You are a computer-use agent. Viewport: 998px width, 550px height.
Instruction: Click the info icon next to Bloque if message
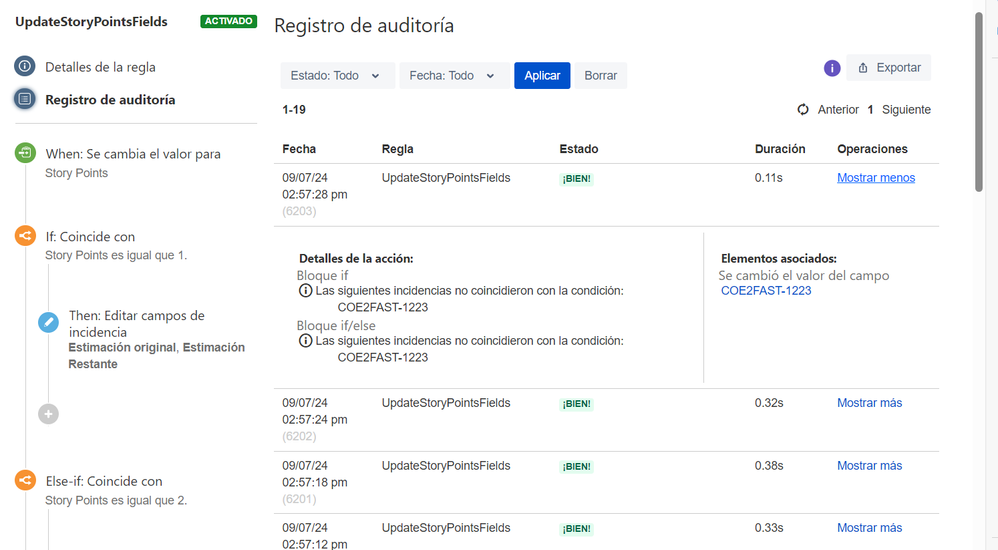point(306,291)
